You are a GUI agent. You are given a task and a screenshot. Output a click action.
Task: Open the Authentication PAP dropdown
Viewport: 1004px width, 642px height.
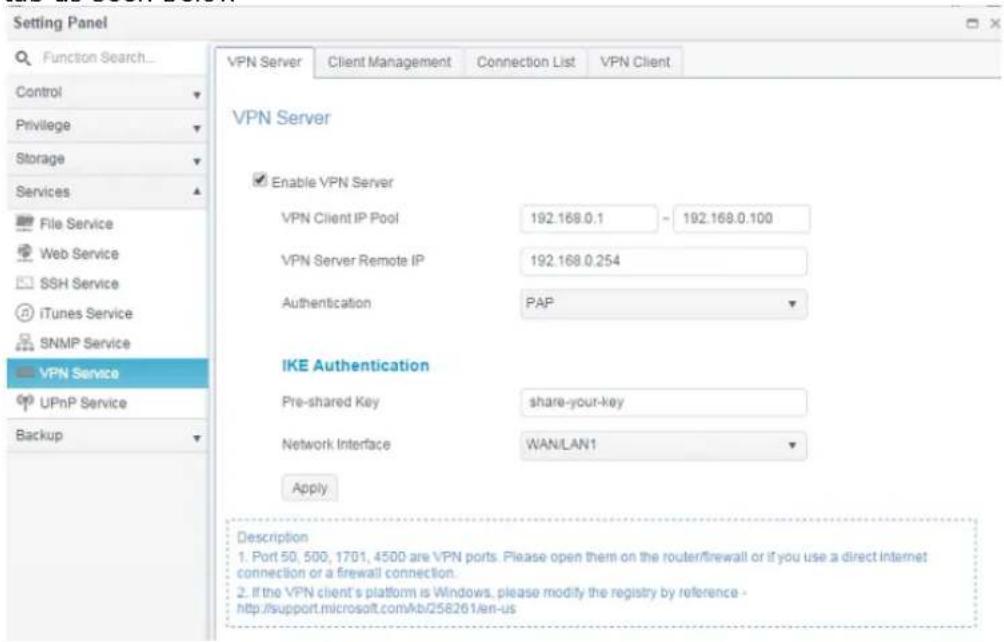click(663, 303)
